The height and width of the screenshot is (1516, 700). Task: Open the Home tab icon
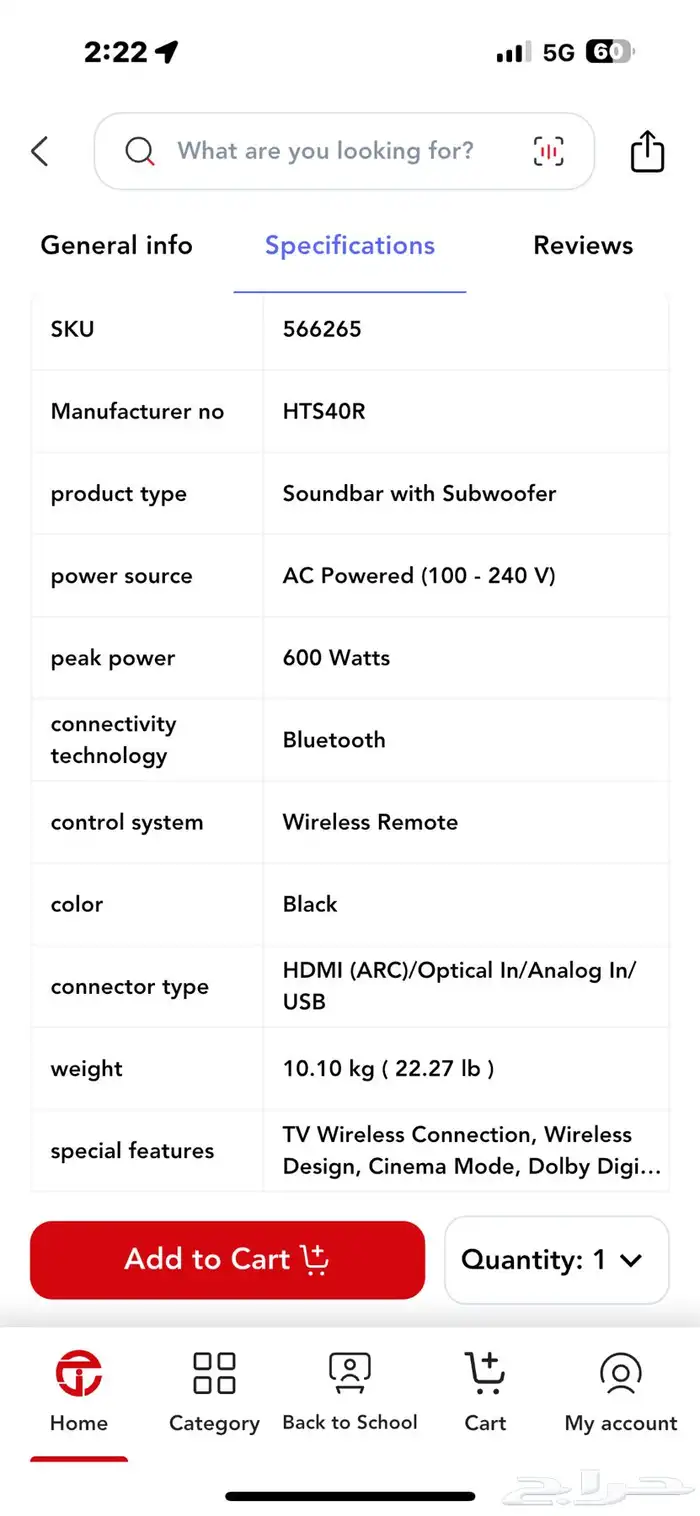coord(79,1373)
